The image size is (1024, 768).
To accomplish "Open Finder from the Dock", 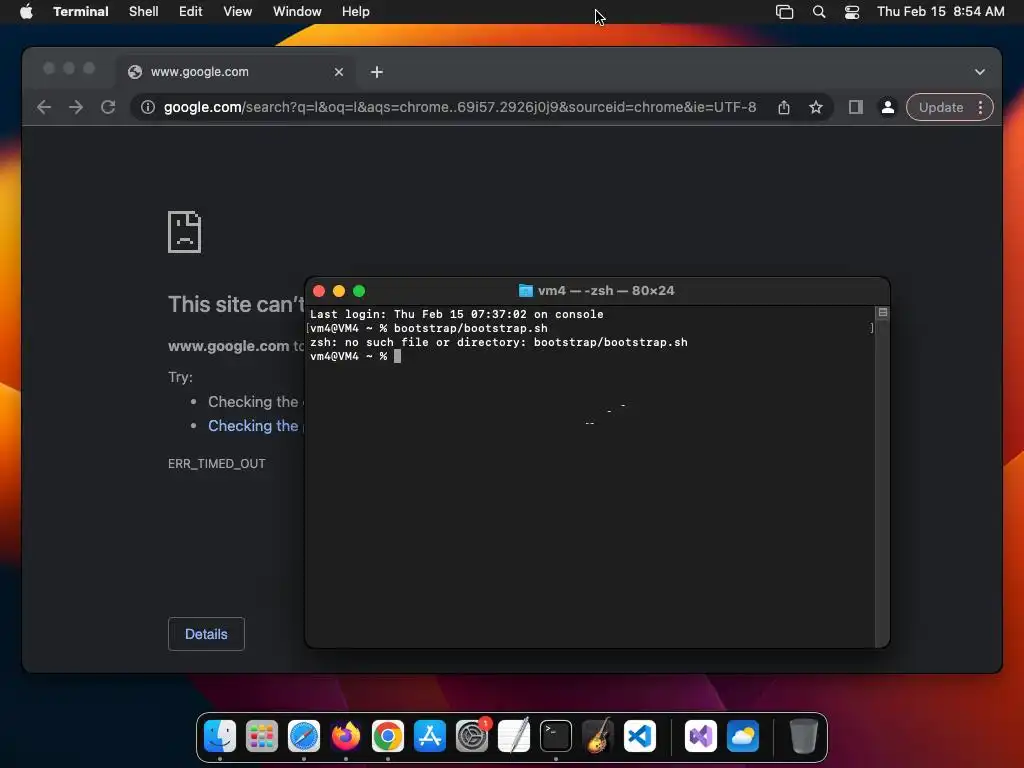I will tap(220, 737).
